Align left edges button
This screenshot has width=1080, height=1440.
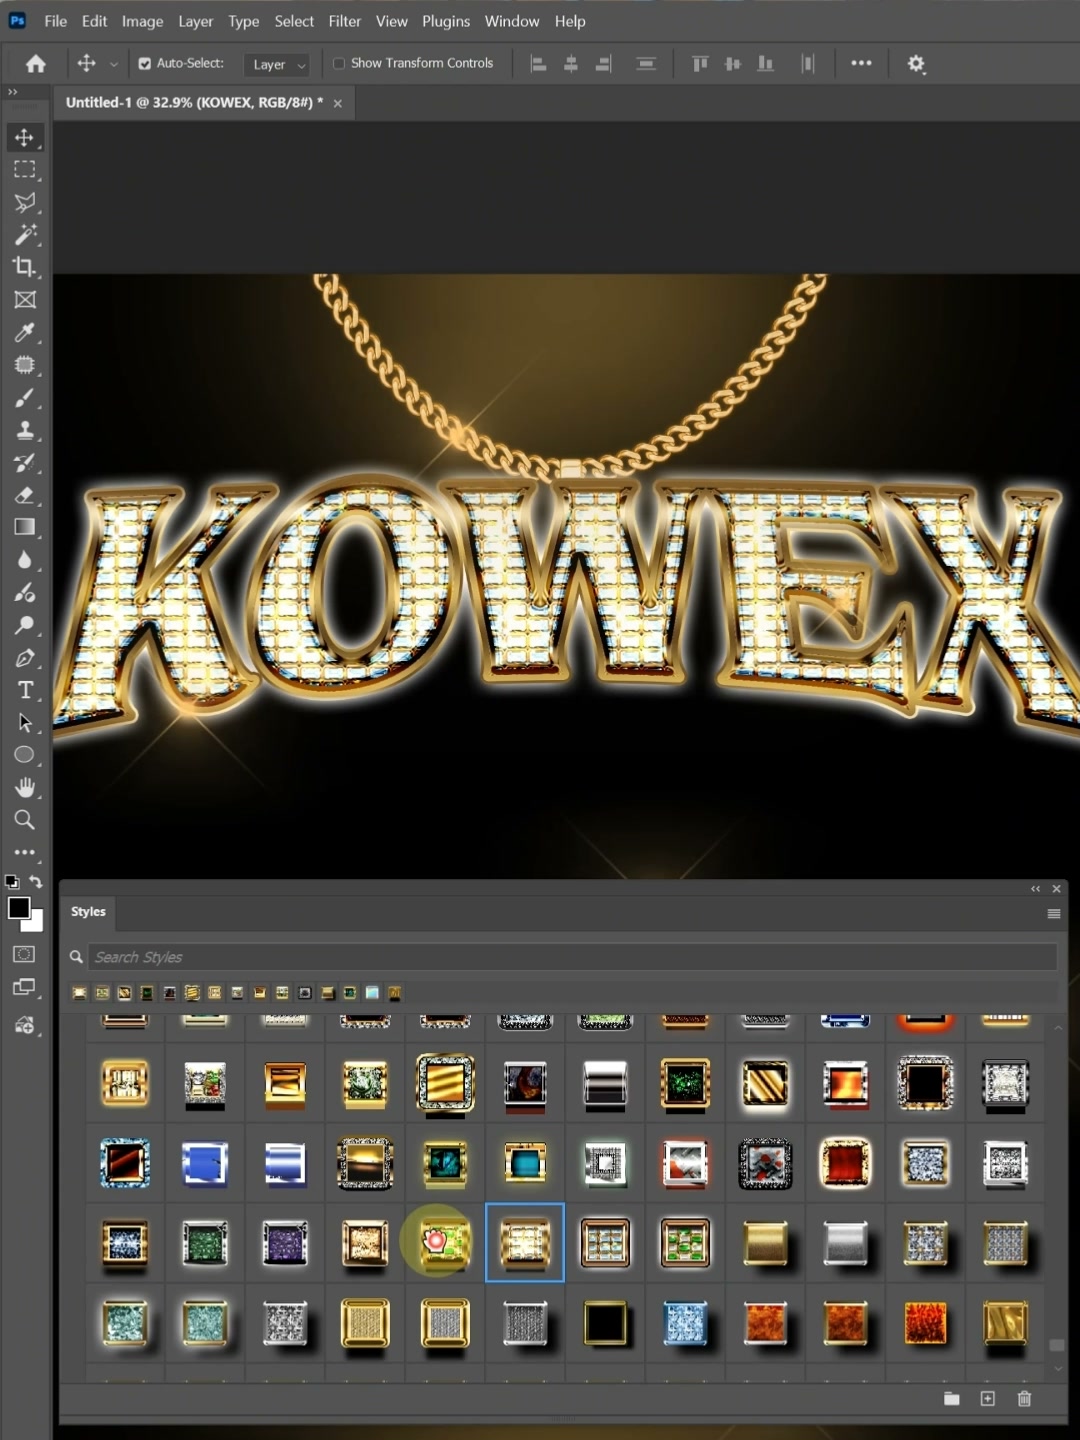click(x=538, y=64)
